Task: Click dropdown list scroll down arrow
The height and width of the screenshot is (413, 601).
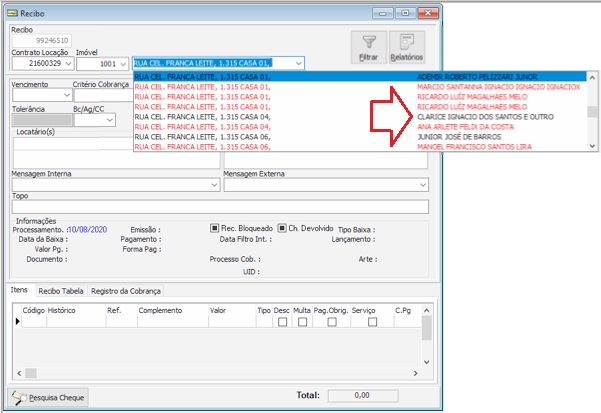Action: (x=594, y=145)
